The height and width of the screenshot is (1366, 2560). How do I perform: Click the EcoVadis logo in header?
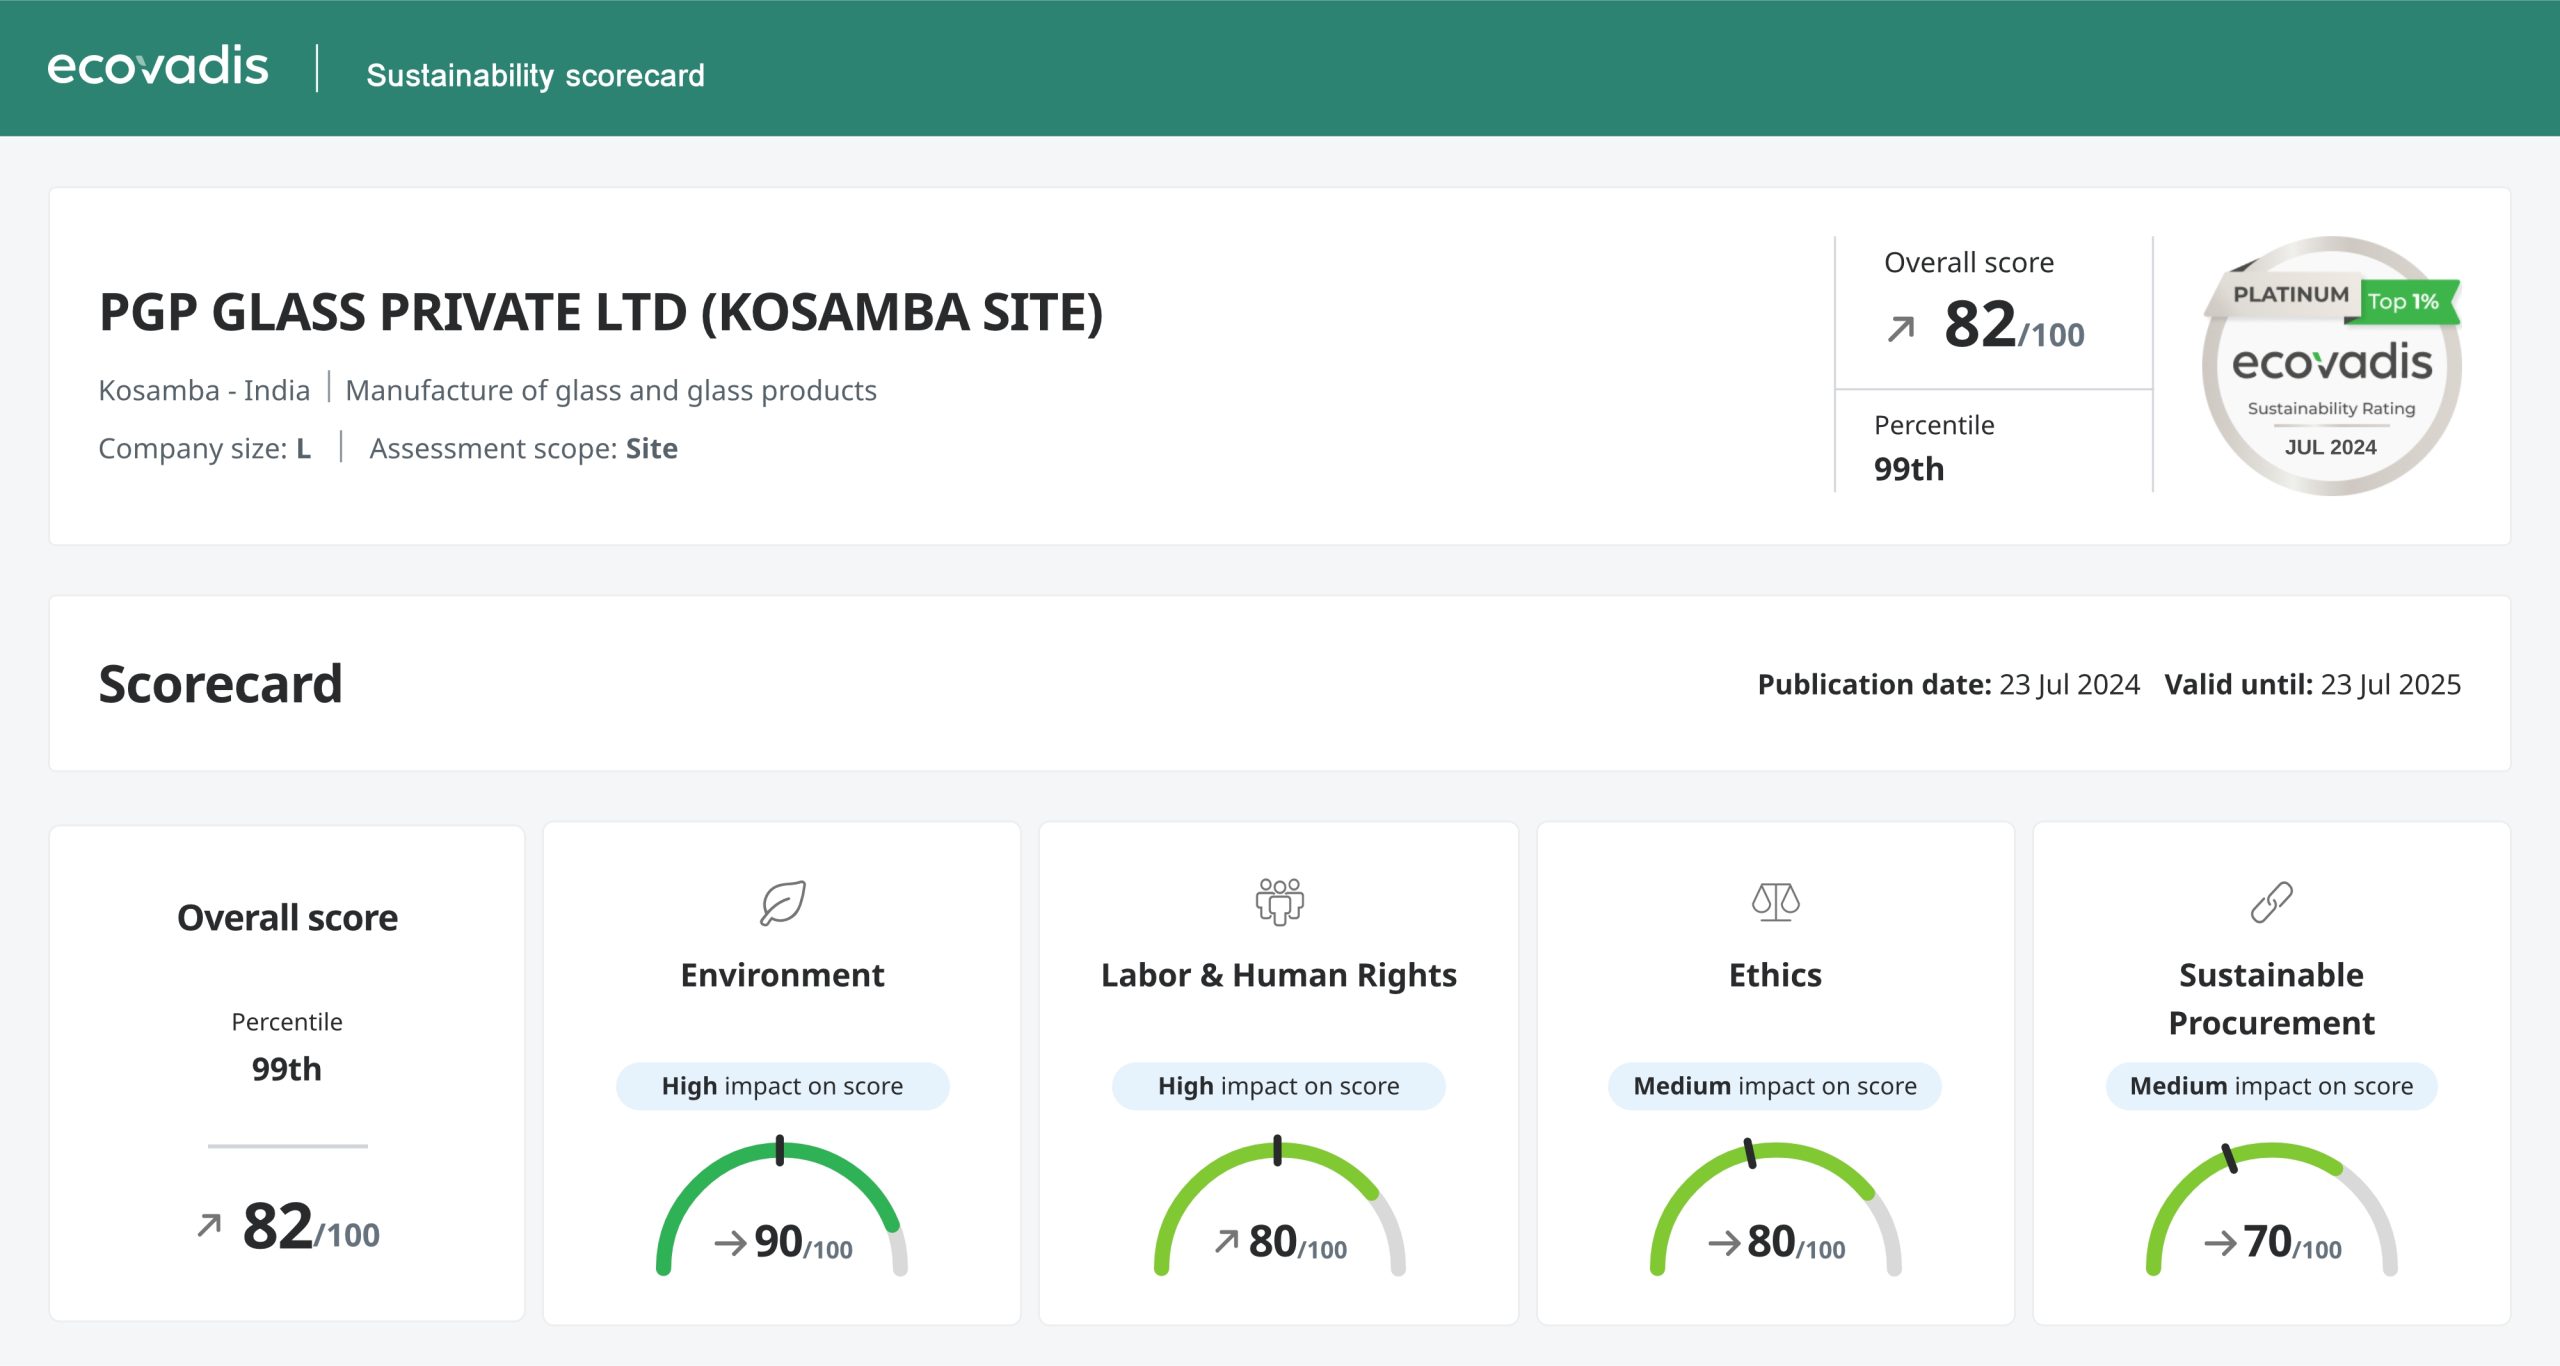tap(158, 67)
